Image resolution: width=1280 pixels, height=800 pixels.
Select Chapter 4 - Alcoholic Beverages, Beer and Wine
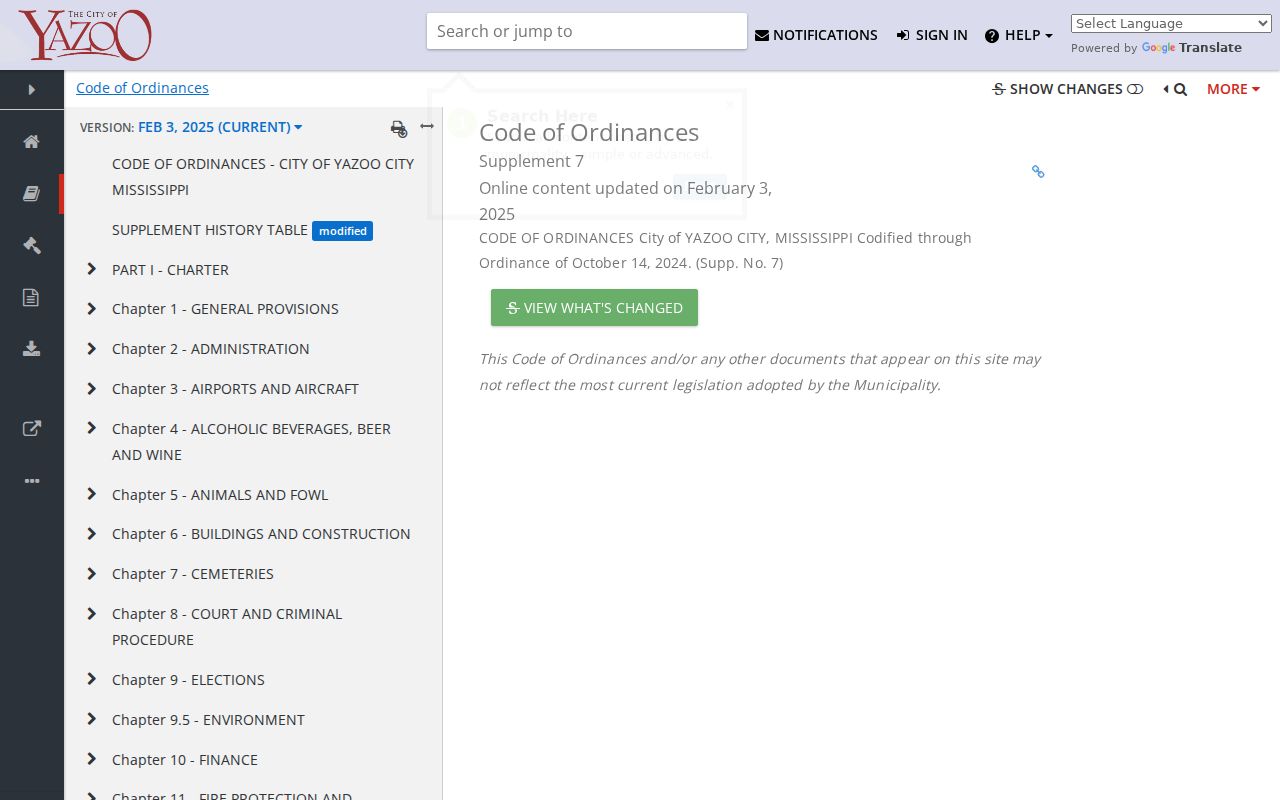251,442
